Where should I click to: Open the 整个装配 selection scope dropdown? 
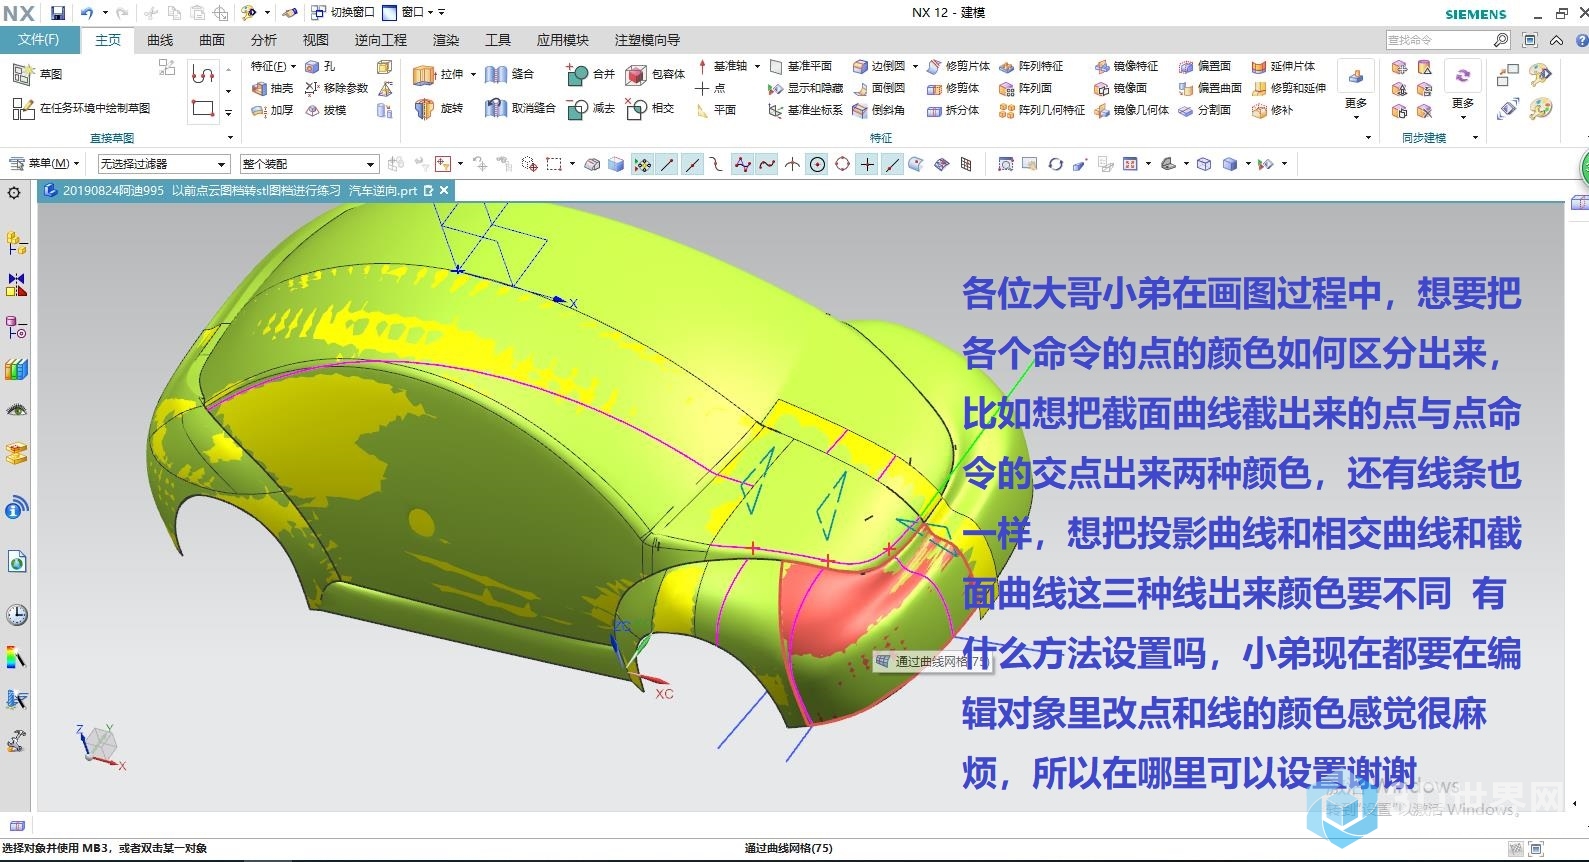tap(309, 164)
